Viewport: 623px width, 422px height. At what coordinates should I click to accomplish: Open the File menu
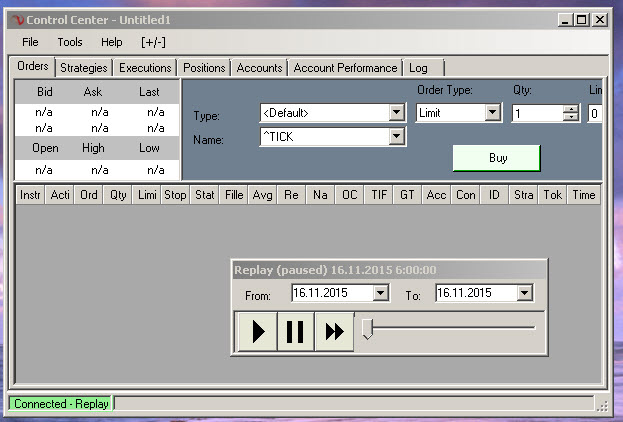tap(30, 42)
